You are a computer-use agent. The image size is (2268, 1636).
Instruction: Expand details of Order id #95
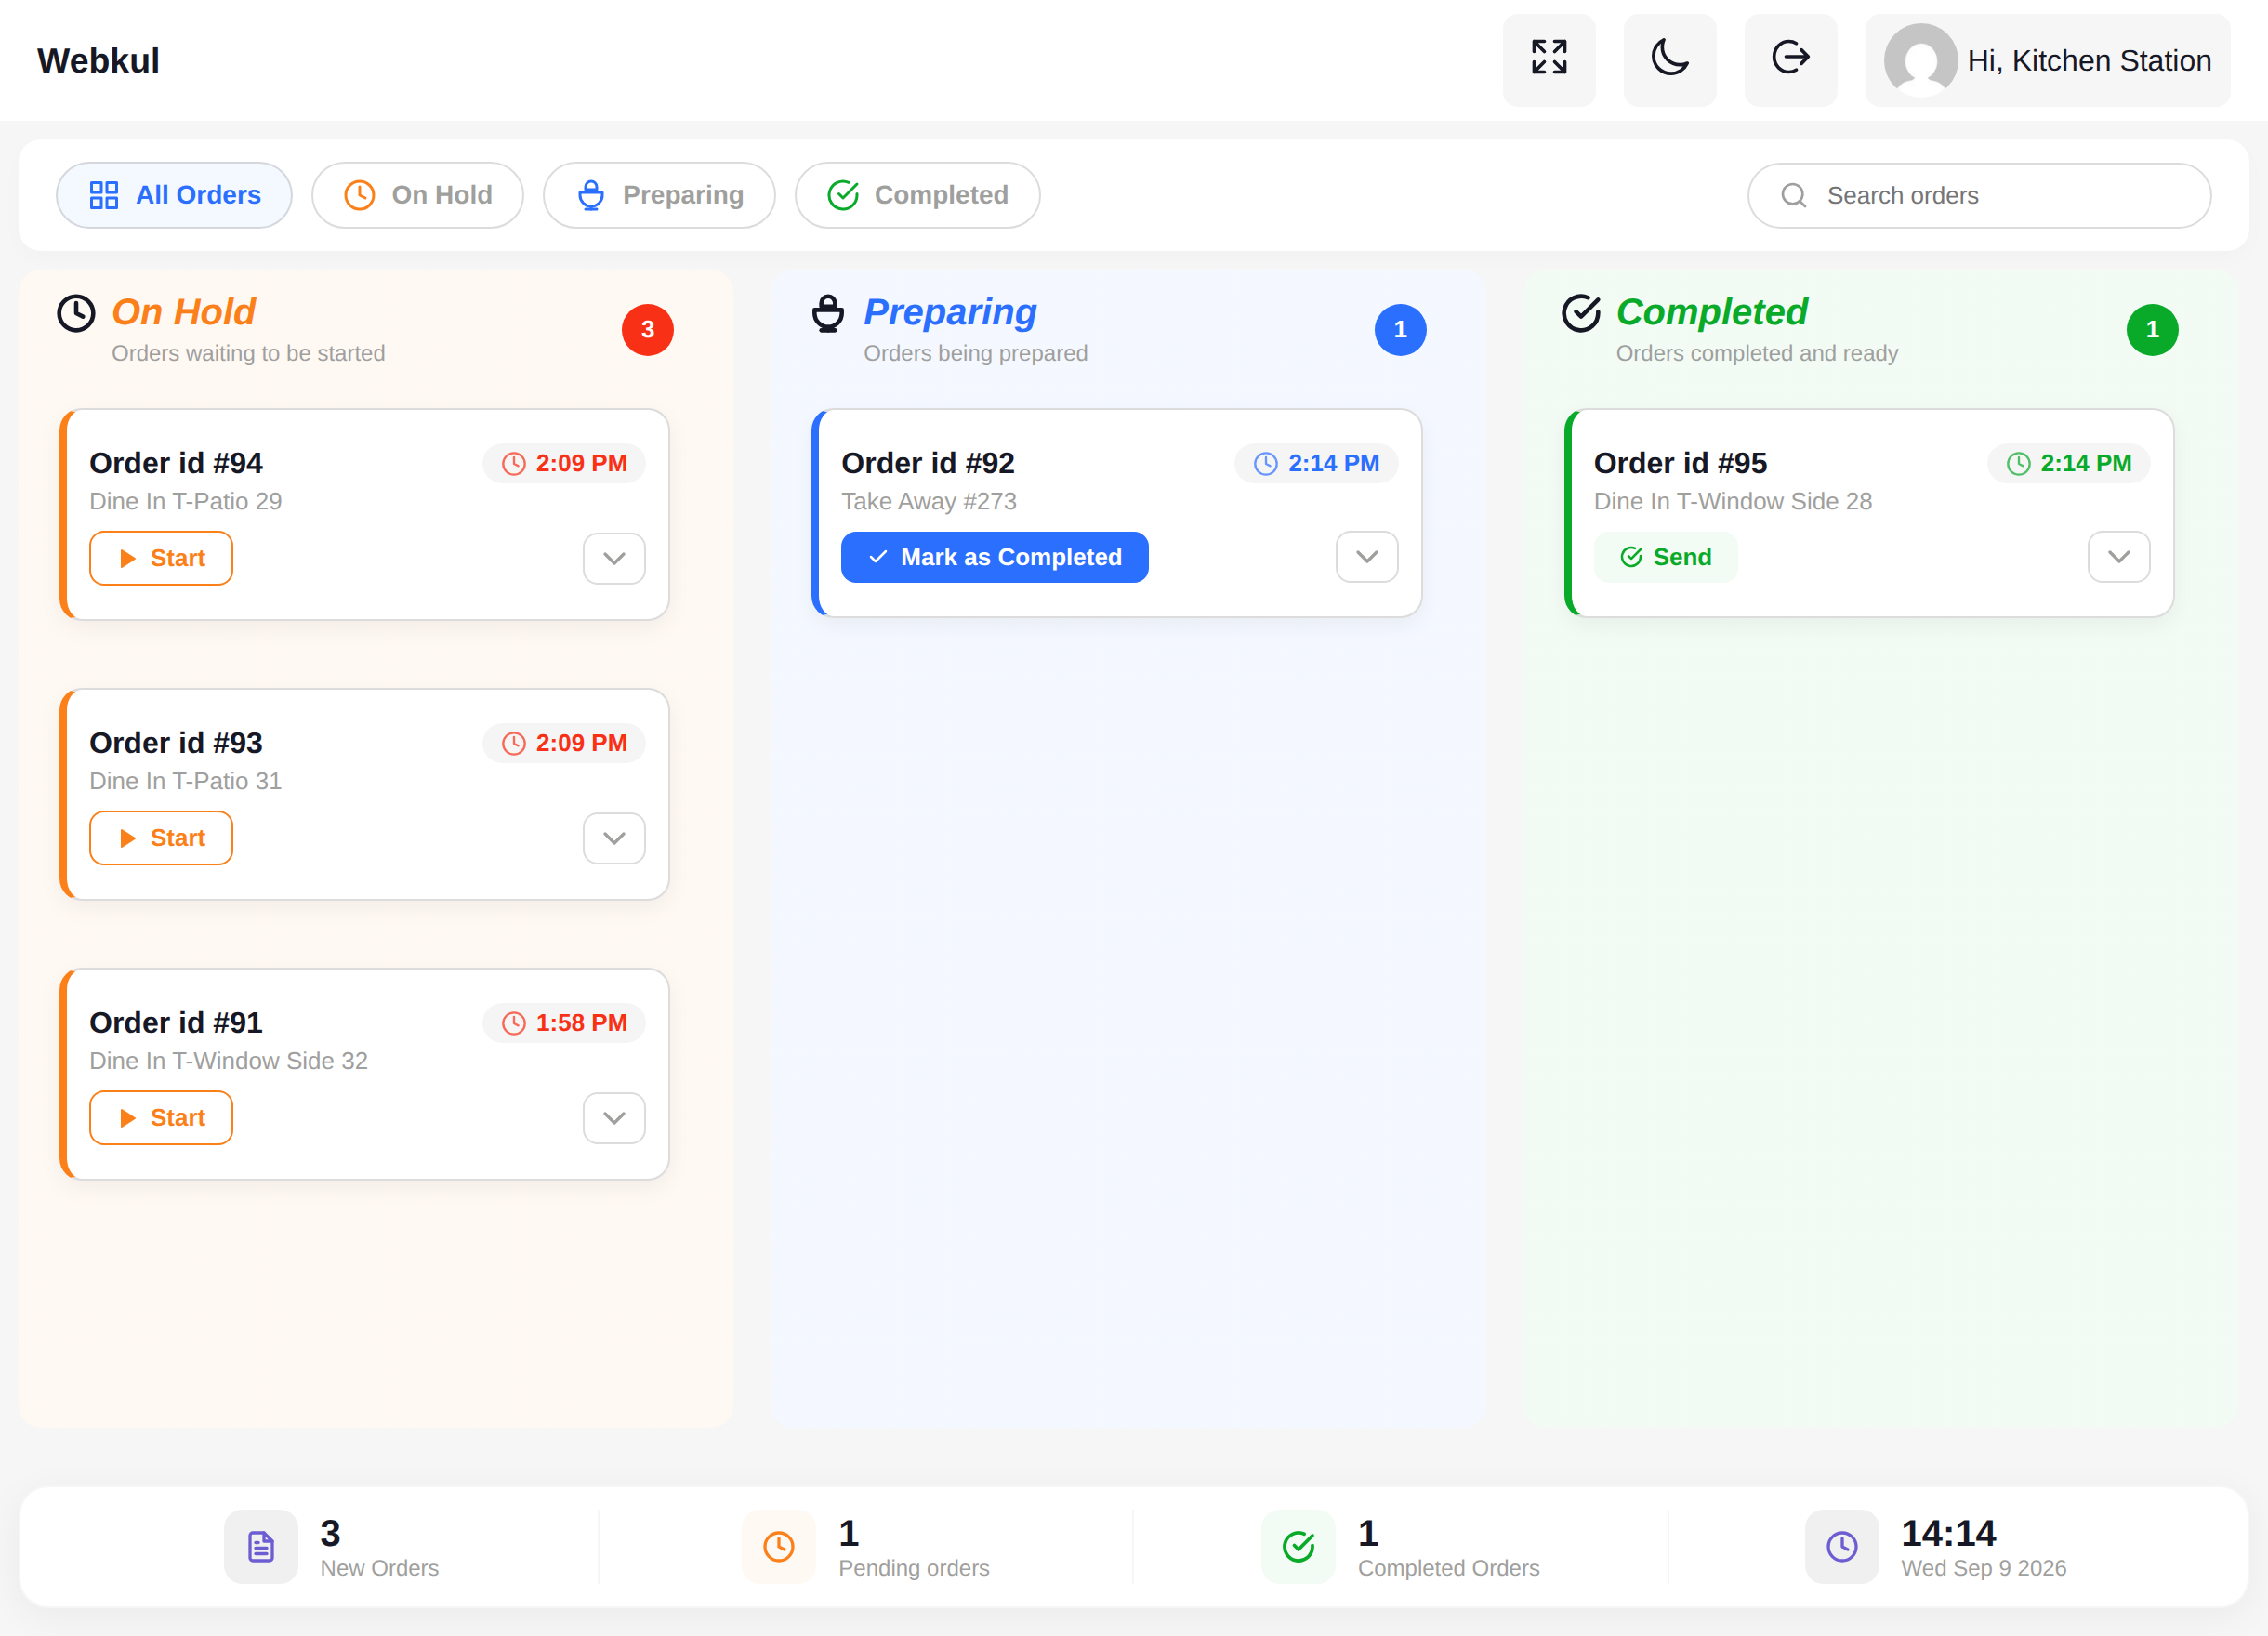[x=2119, y=557]
